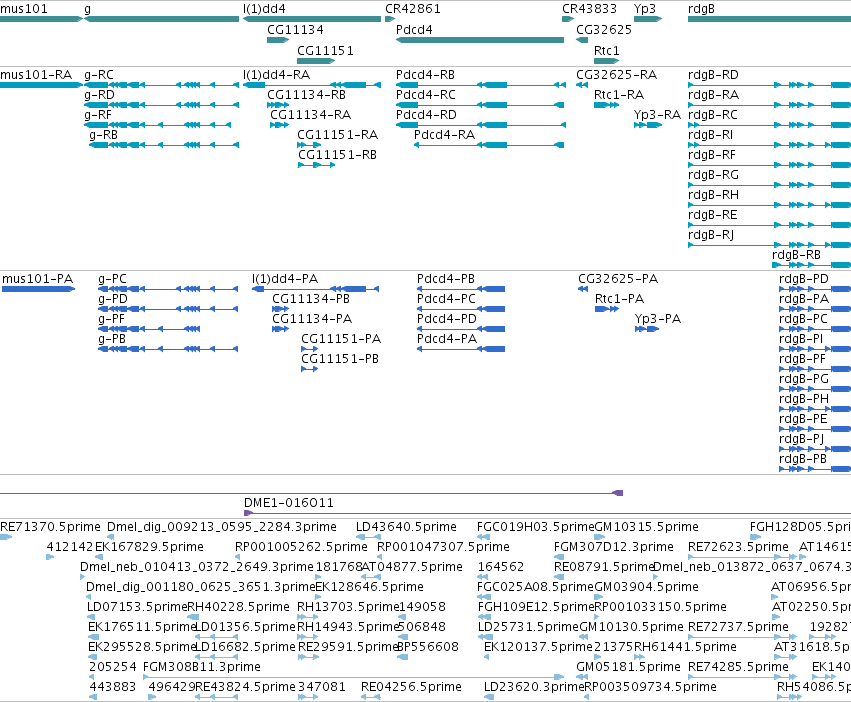
Task: Open the CR43833 gene label
Action: click(x=589, y=9)
